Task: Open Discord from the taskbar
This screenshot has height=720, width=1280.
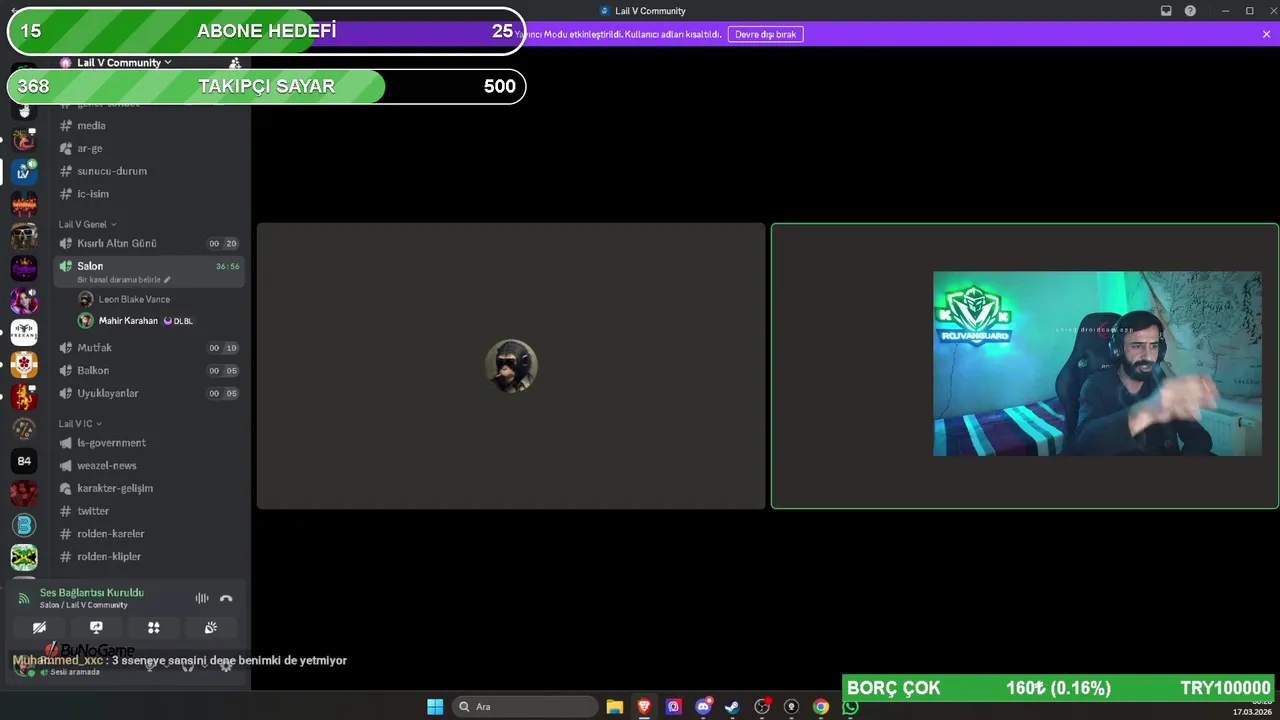Action: tap(703, 707)
